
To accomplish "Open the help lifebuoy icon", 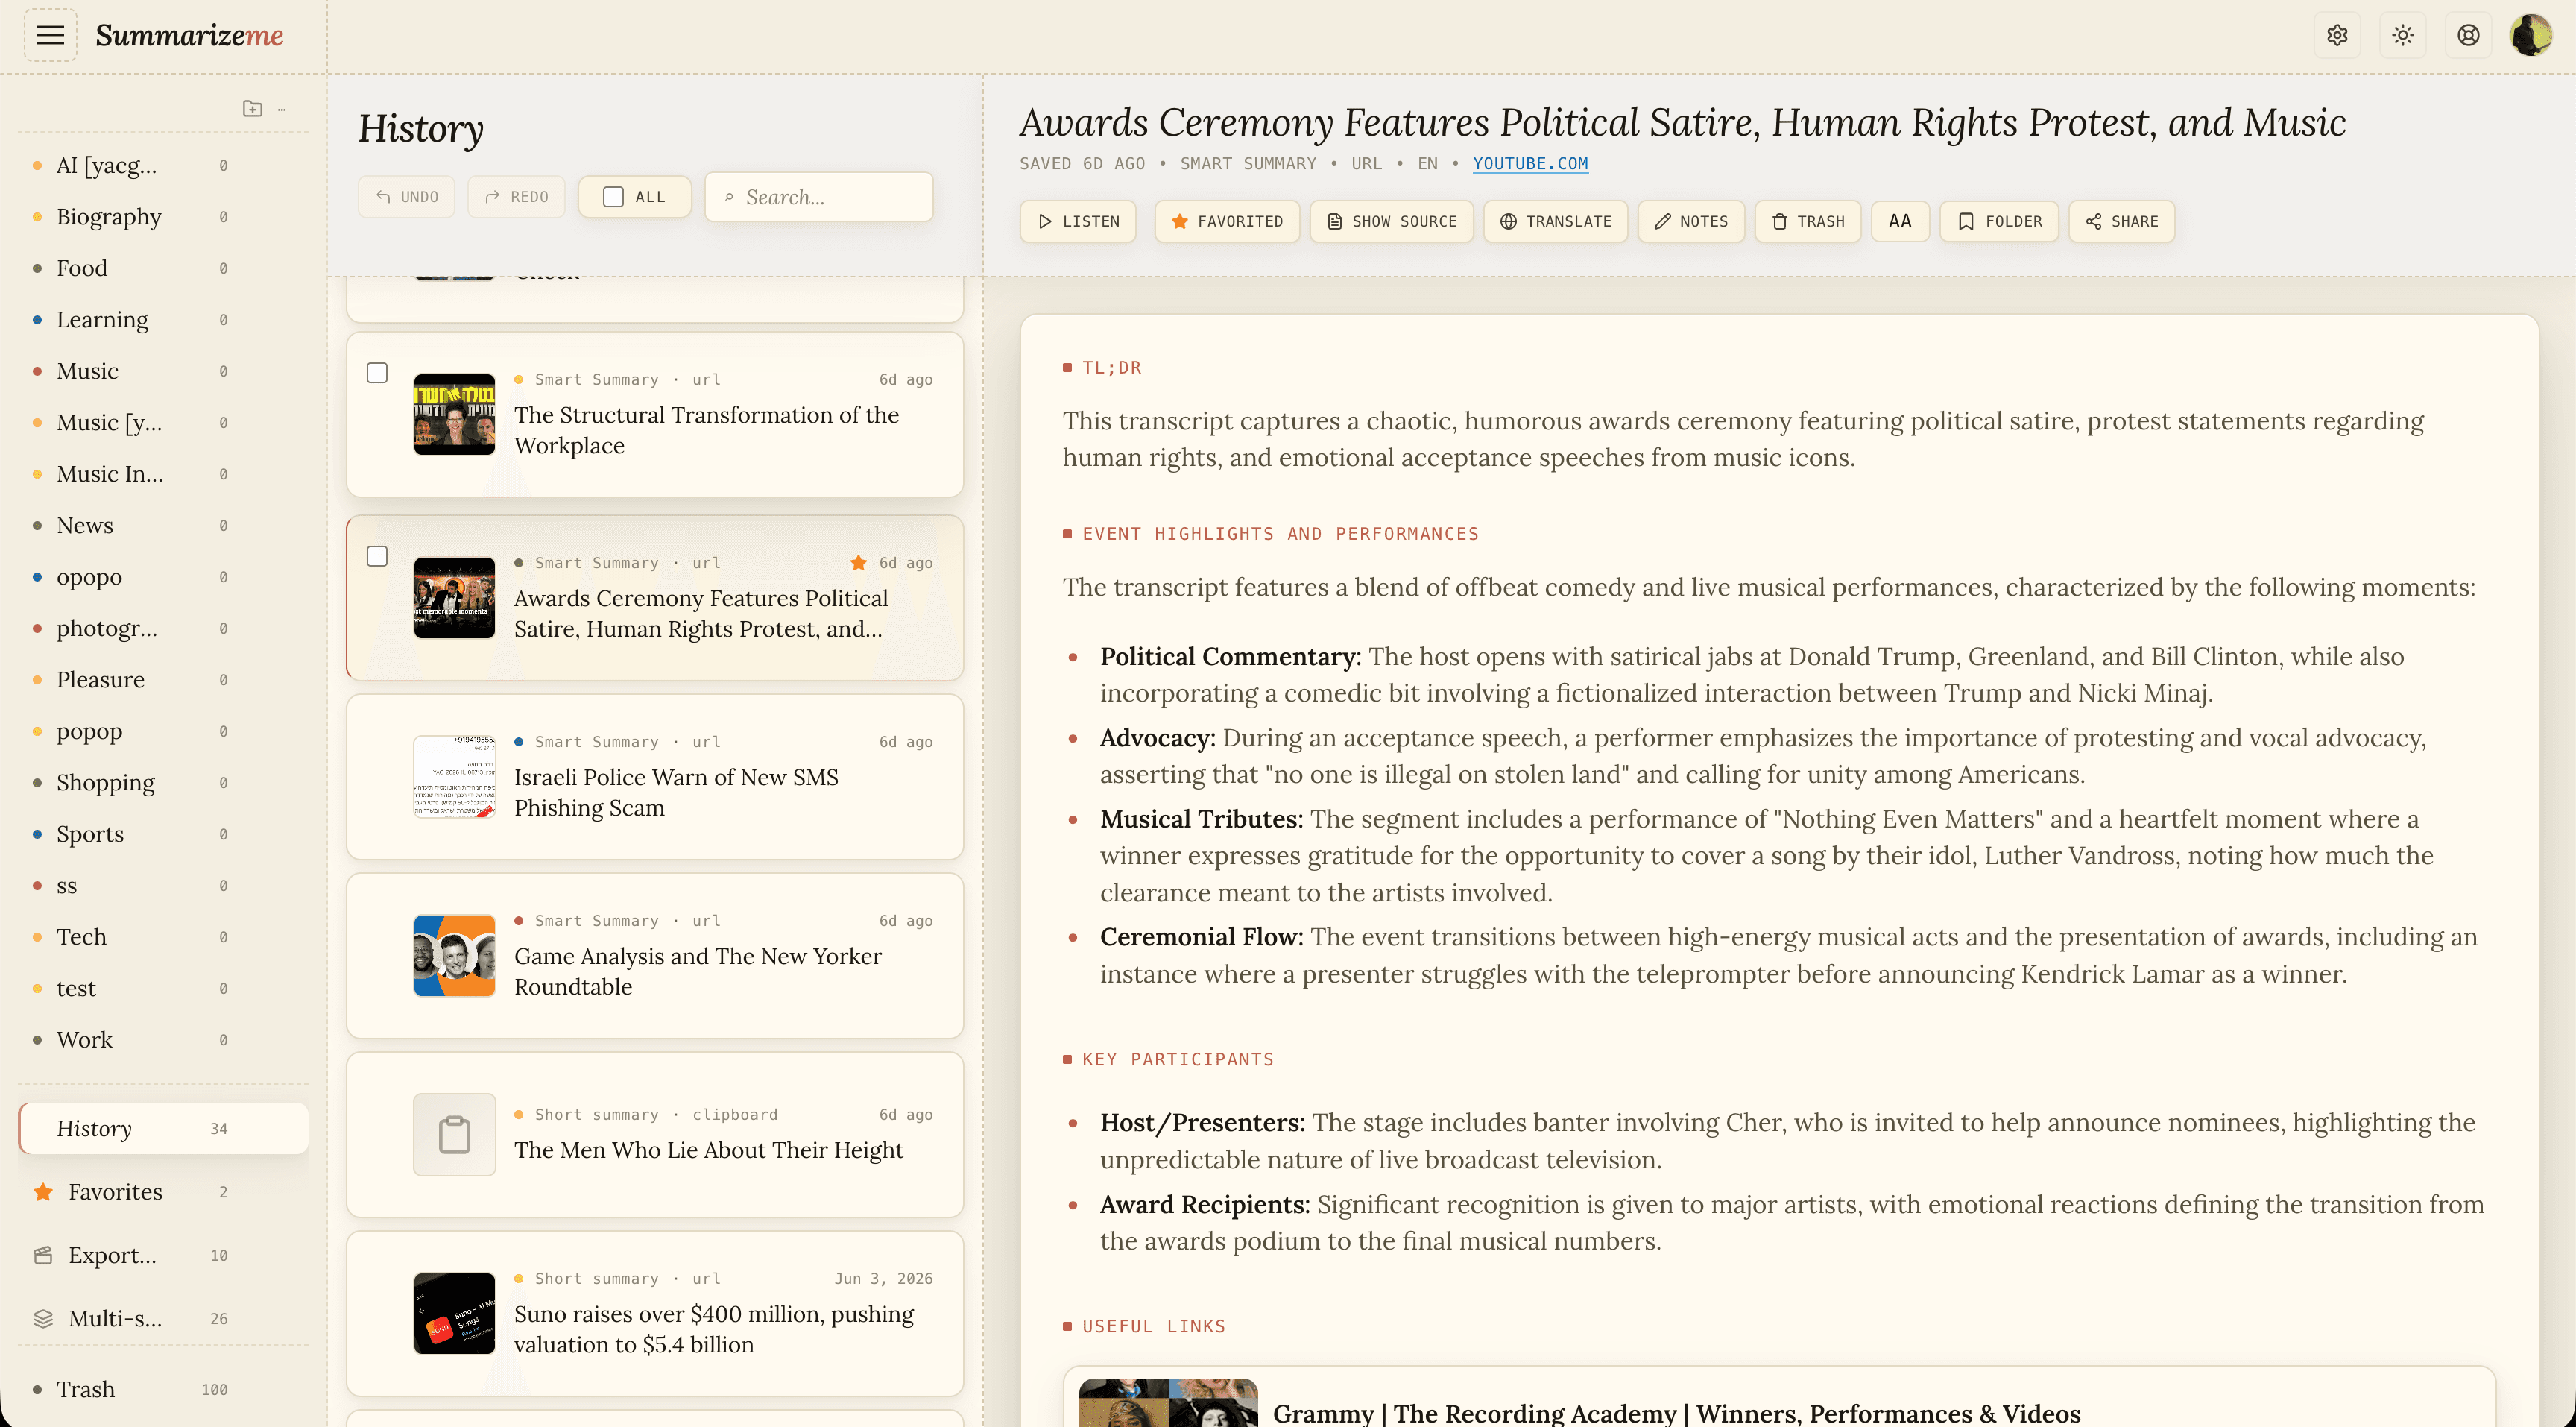I will tap(2469, 36).
